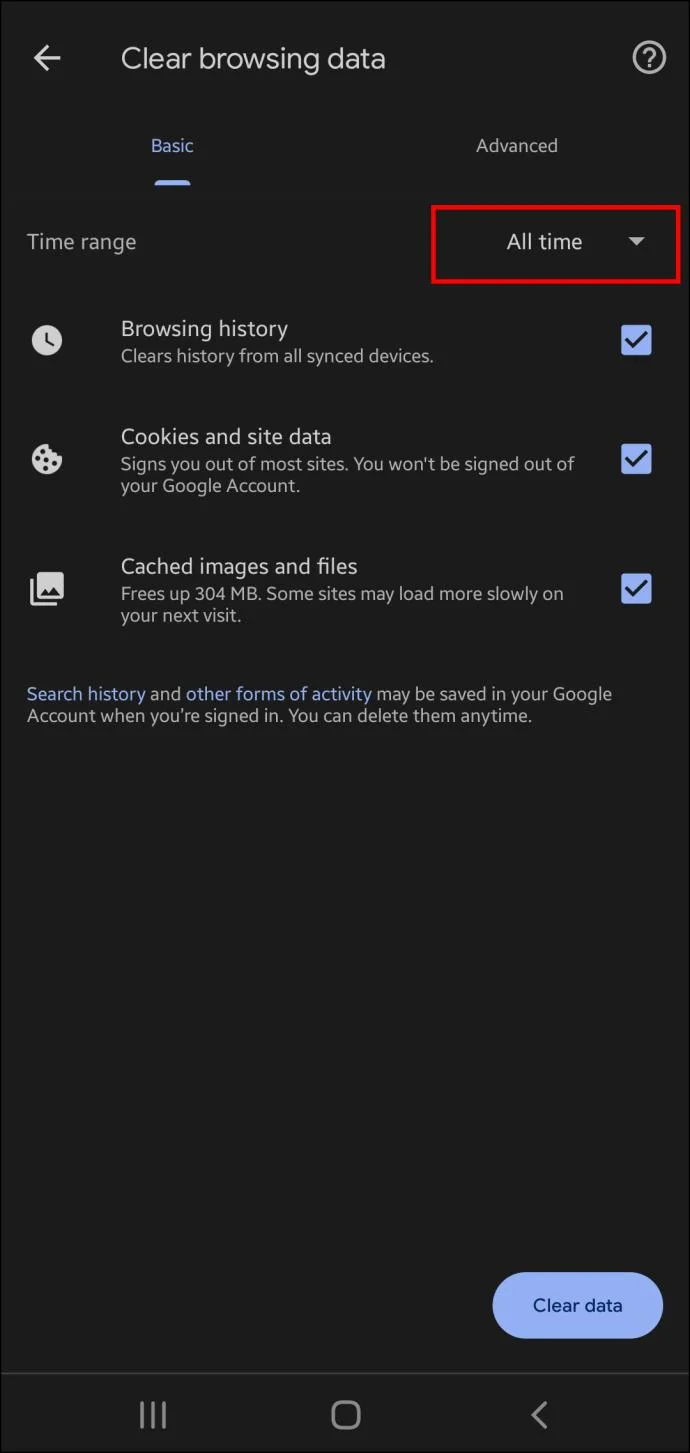Click the image icon beside Cached images and files
Screen dimensions: 690x1453
point(46,589)
